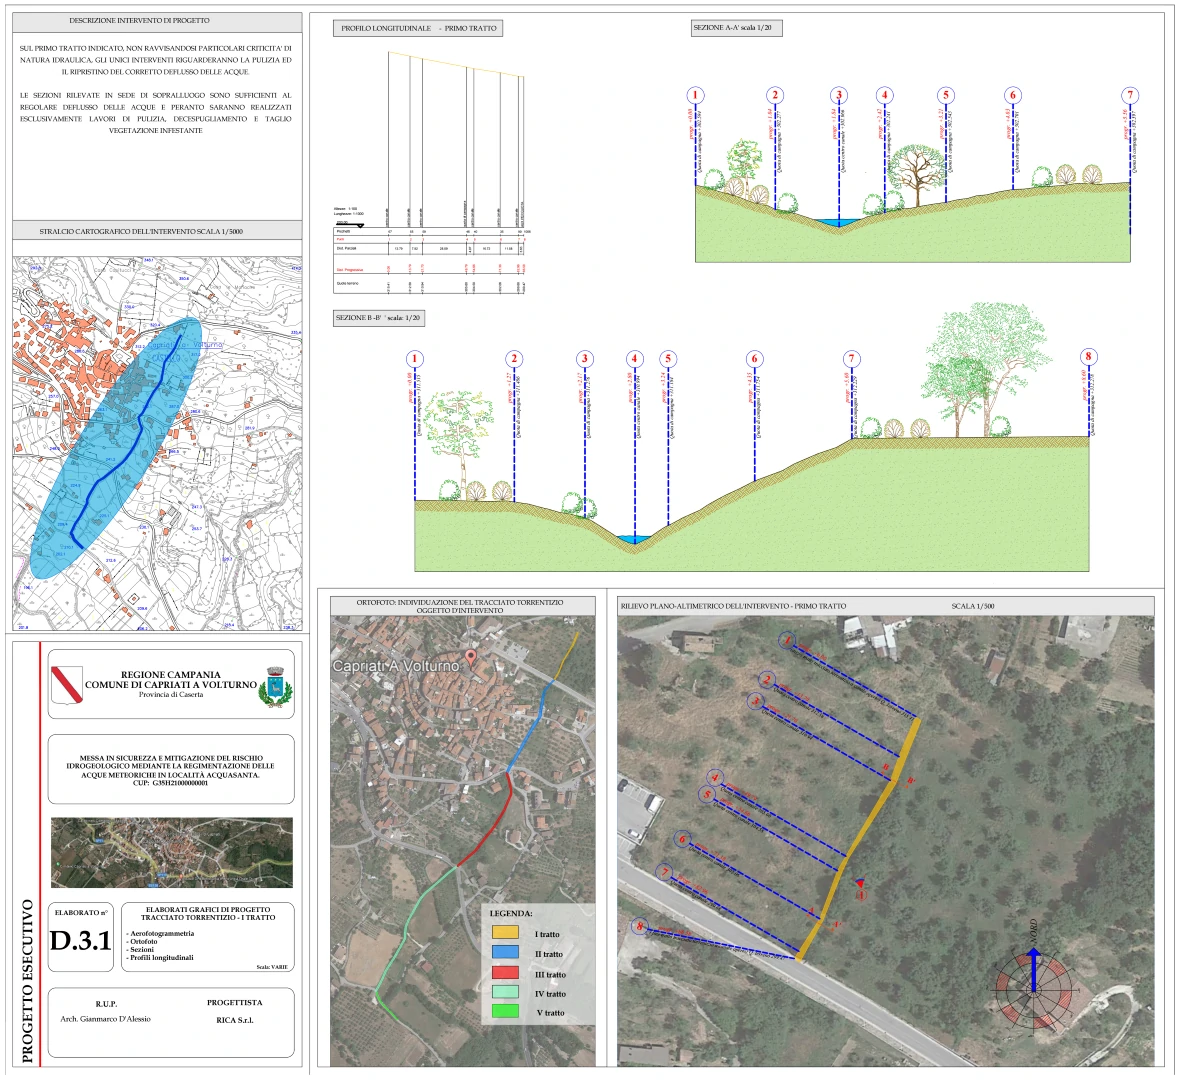Click the yellow I tratto legend swatch
Image resolution: width=1179 pixels, height=1080 pixels.
coord(506,933)
